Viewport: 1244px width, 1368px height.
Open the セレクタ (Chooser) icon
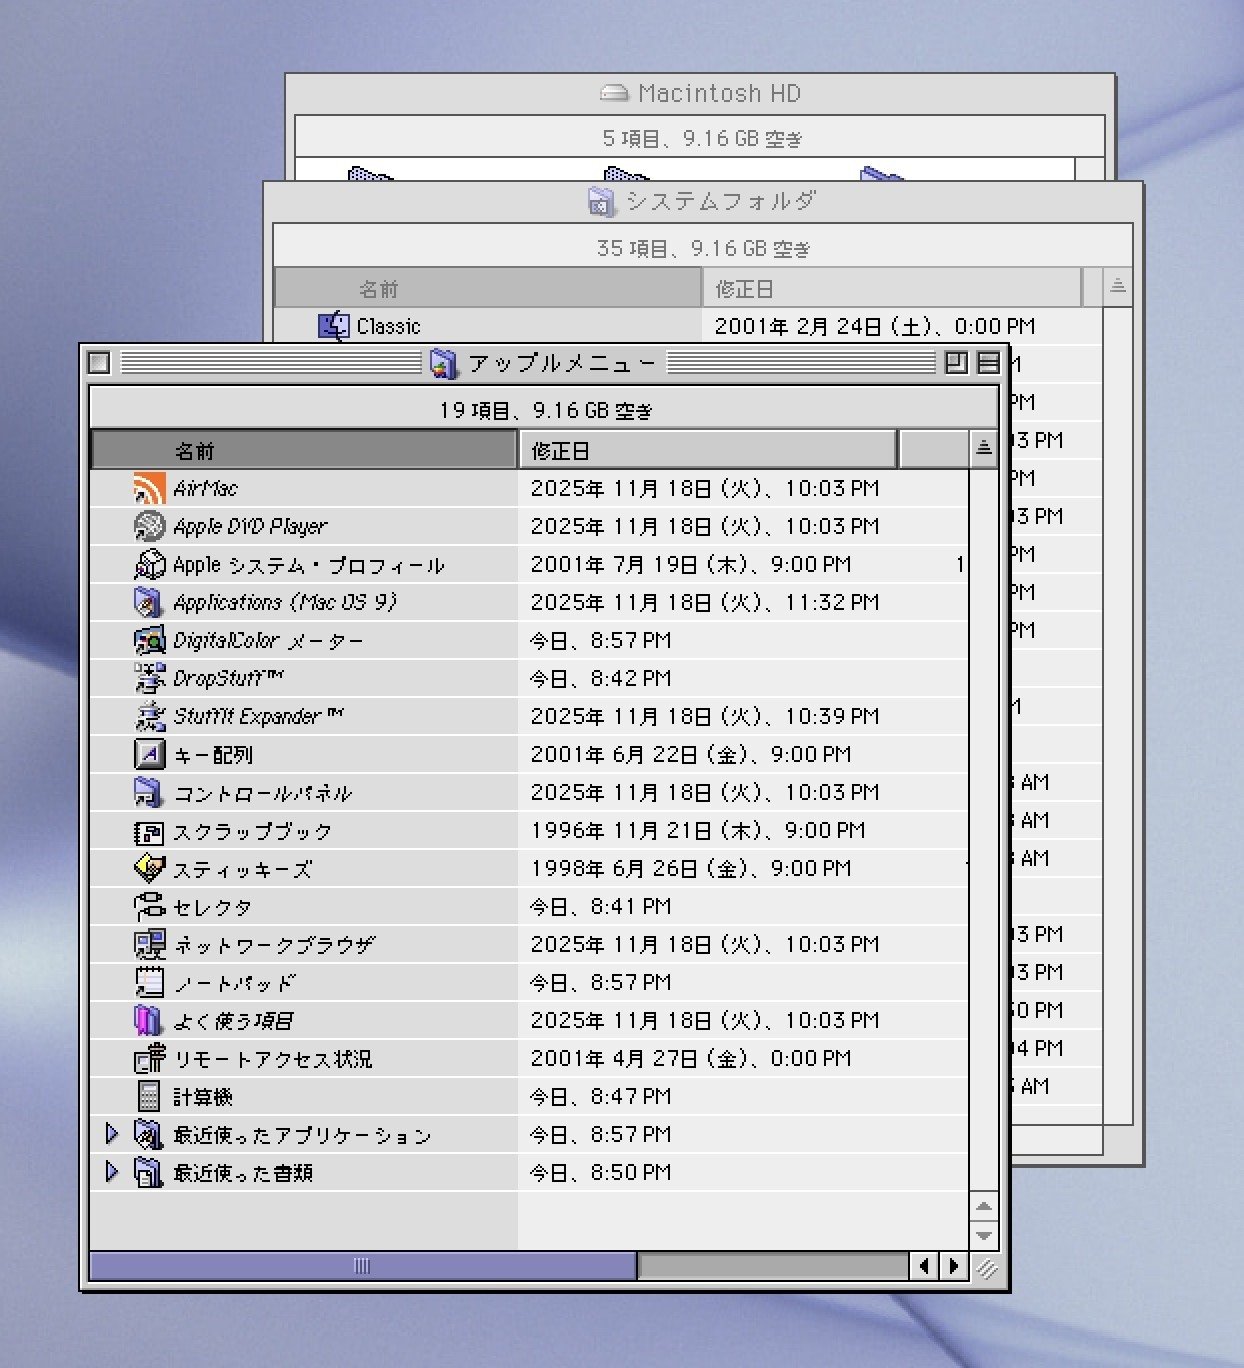(150, 906)
